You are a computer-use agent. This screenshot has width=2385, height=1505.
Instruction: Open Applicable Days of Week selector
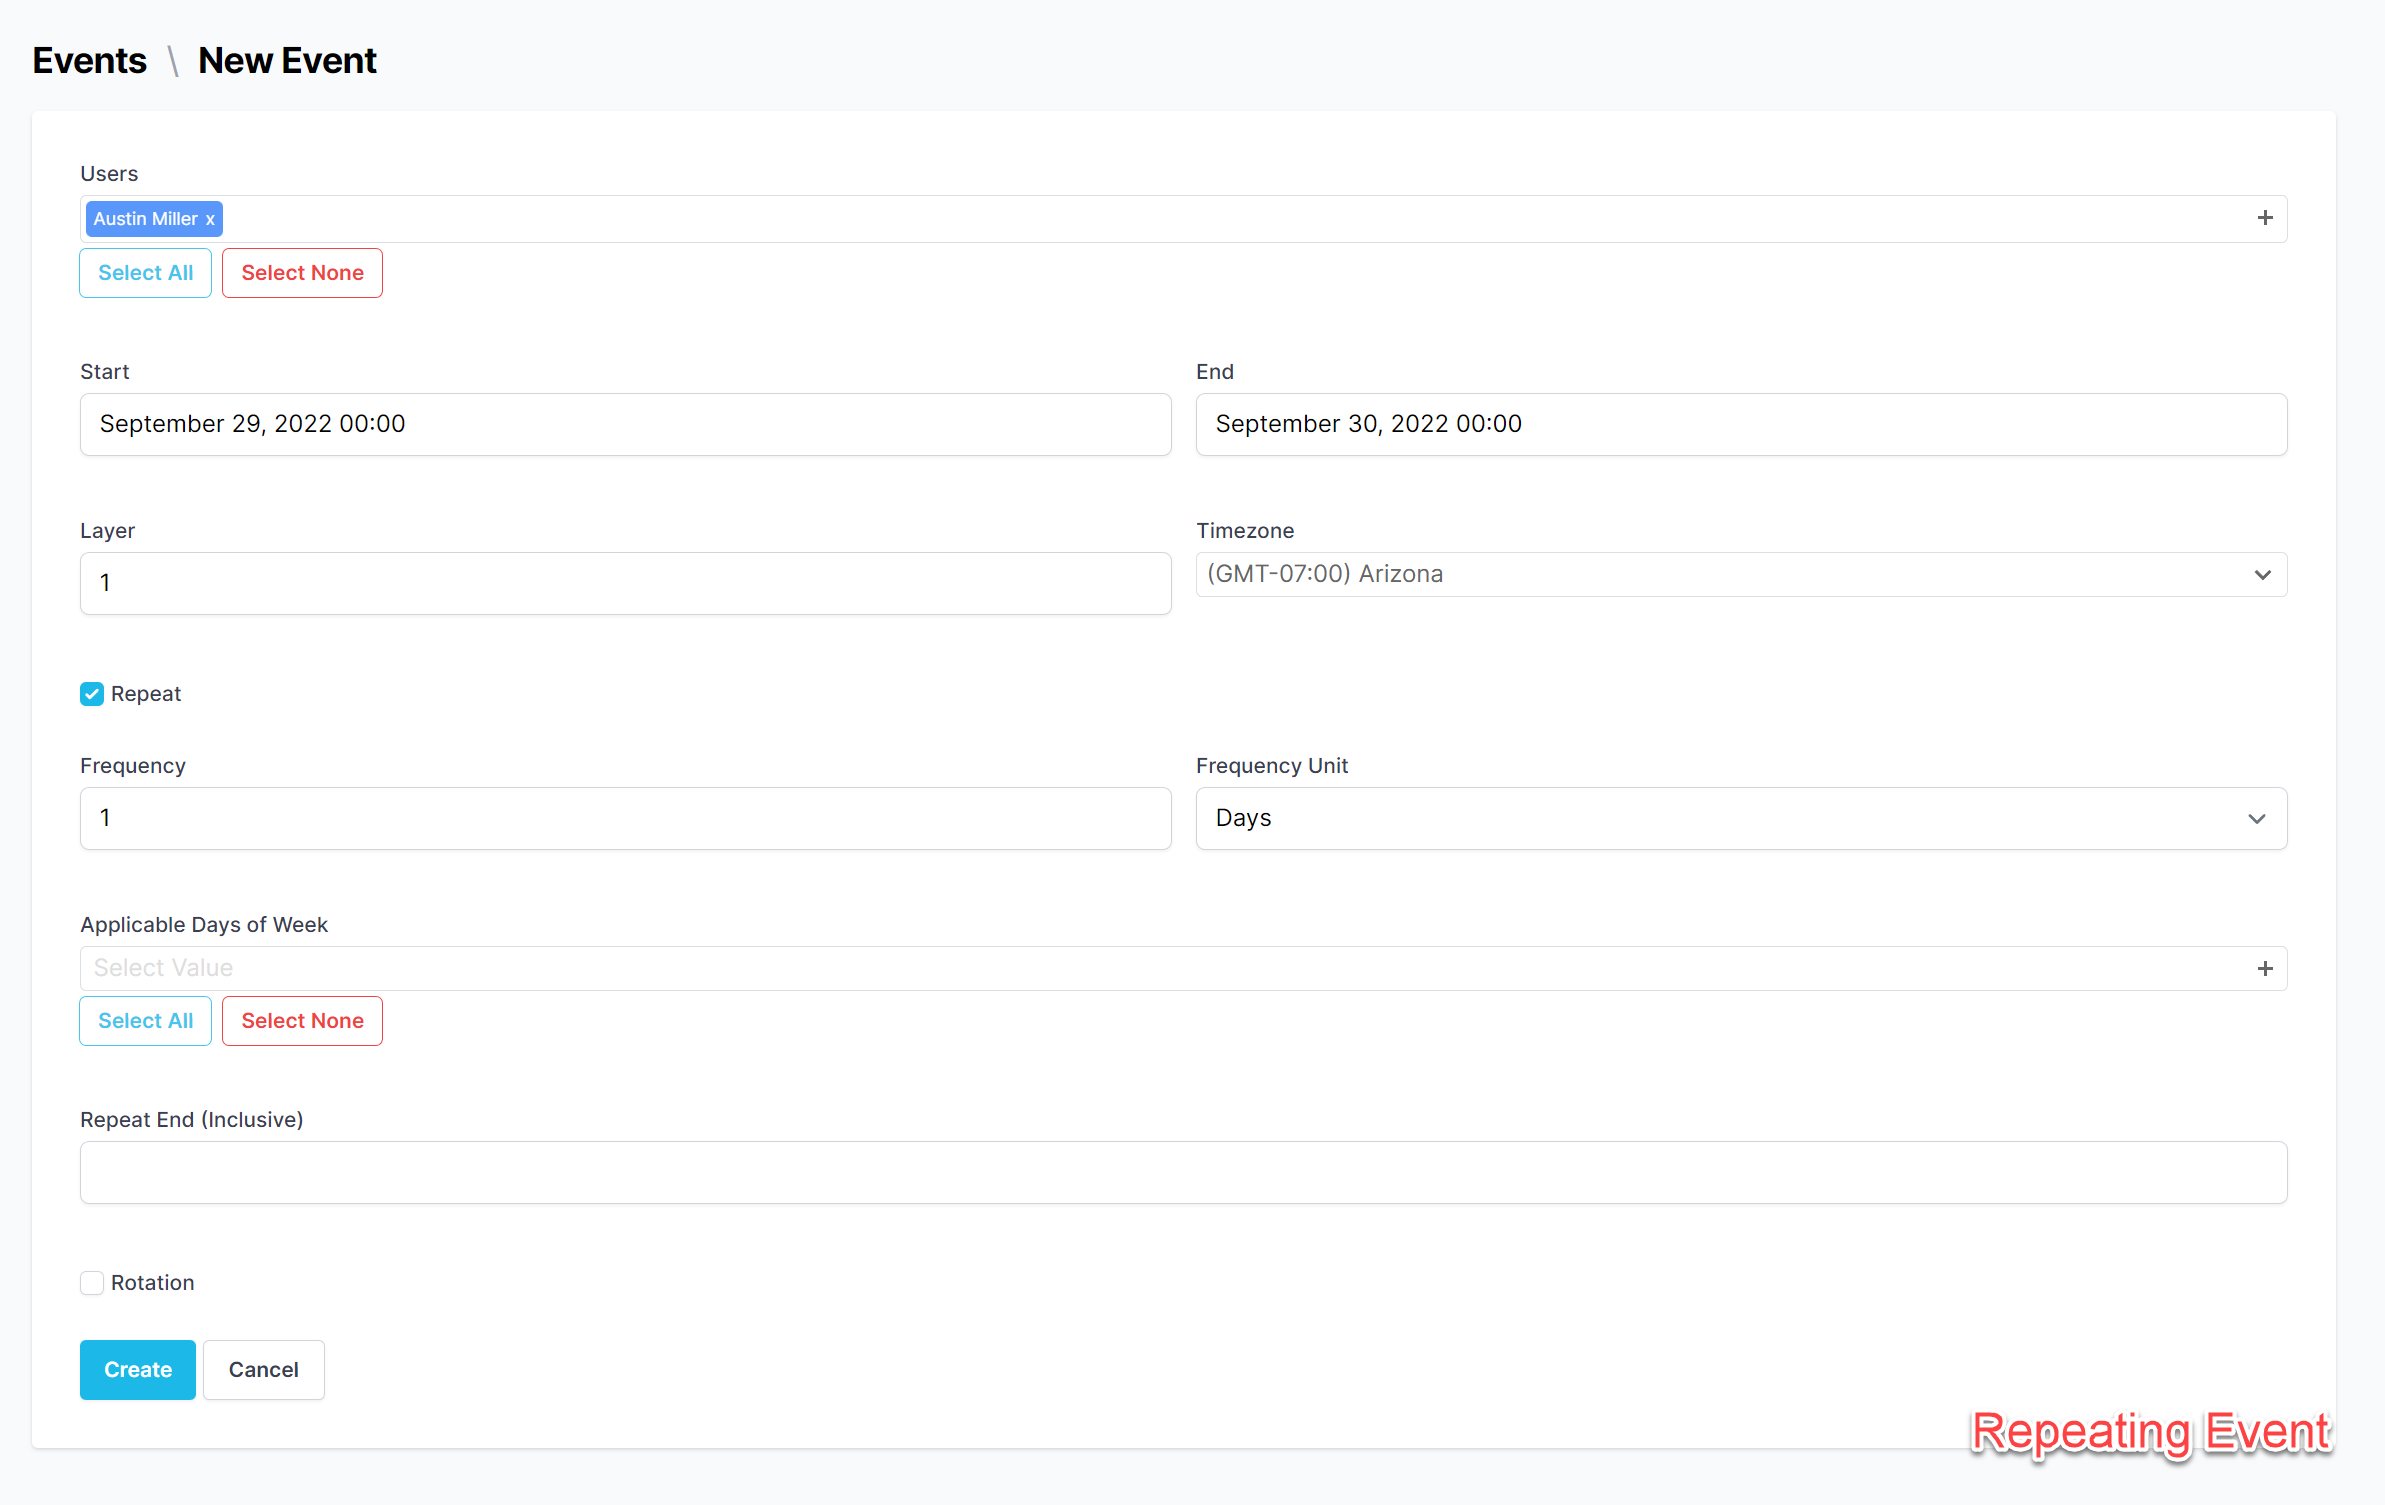pyautogui.click(x=1160, y=968)
